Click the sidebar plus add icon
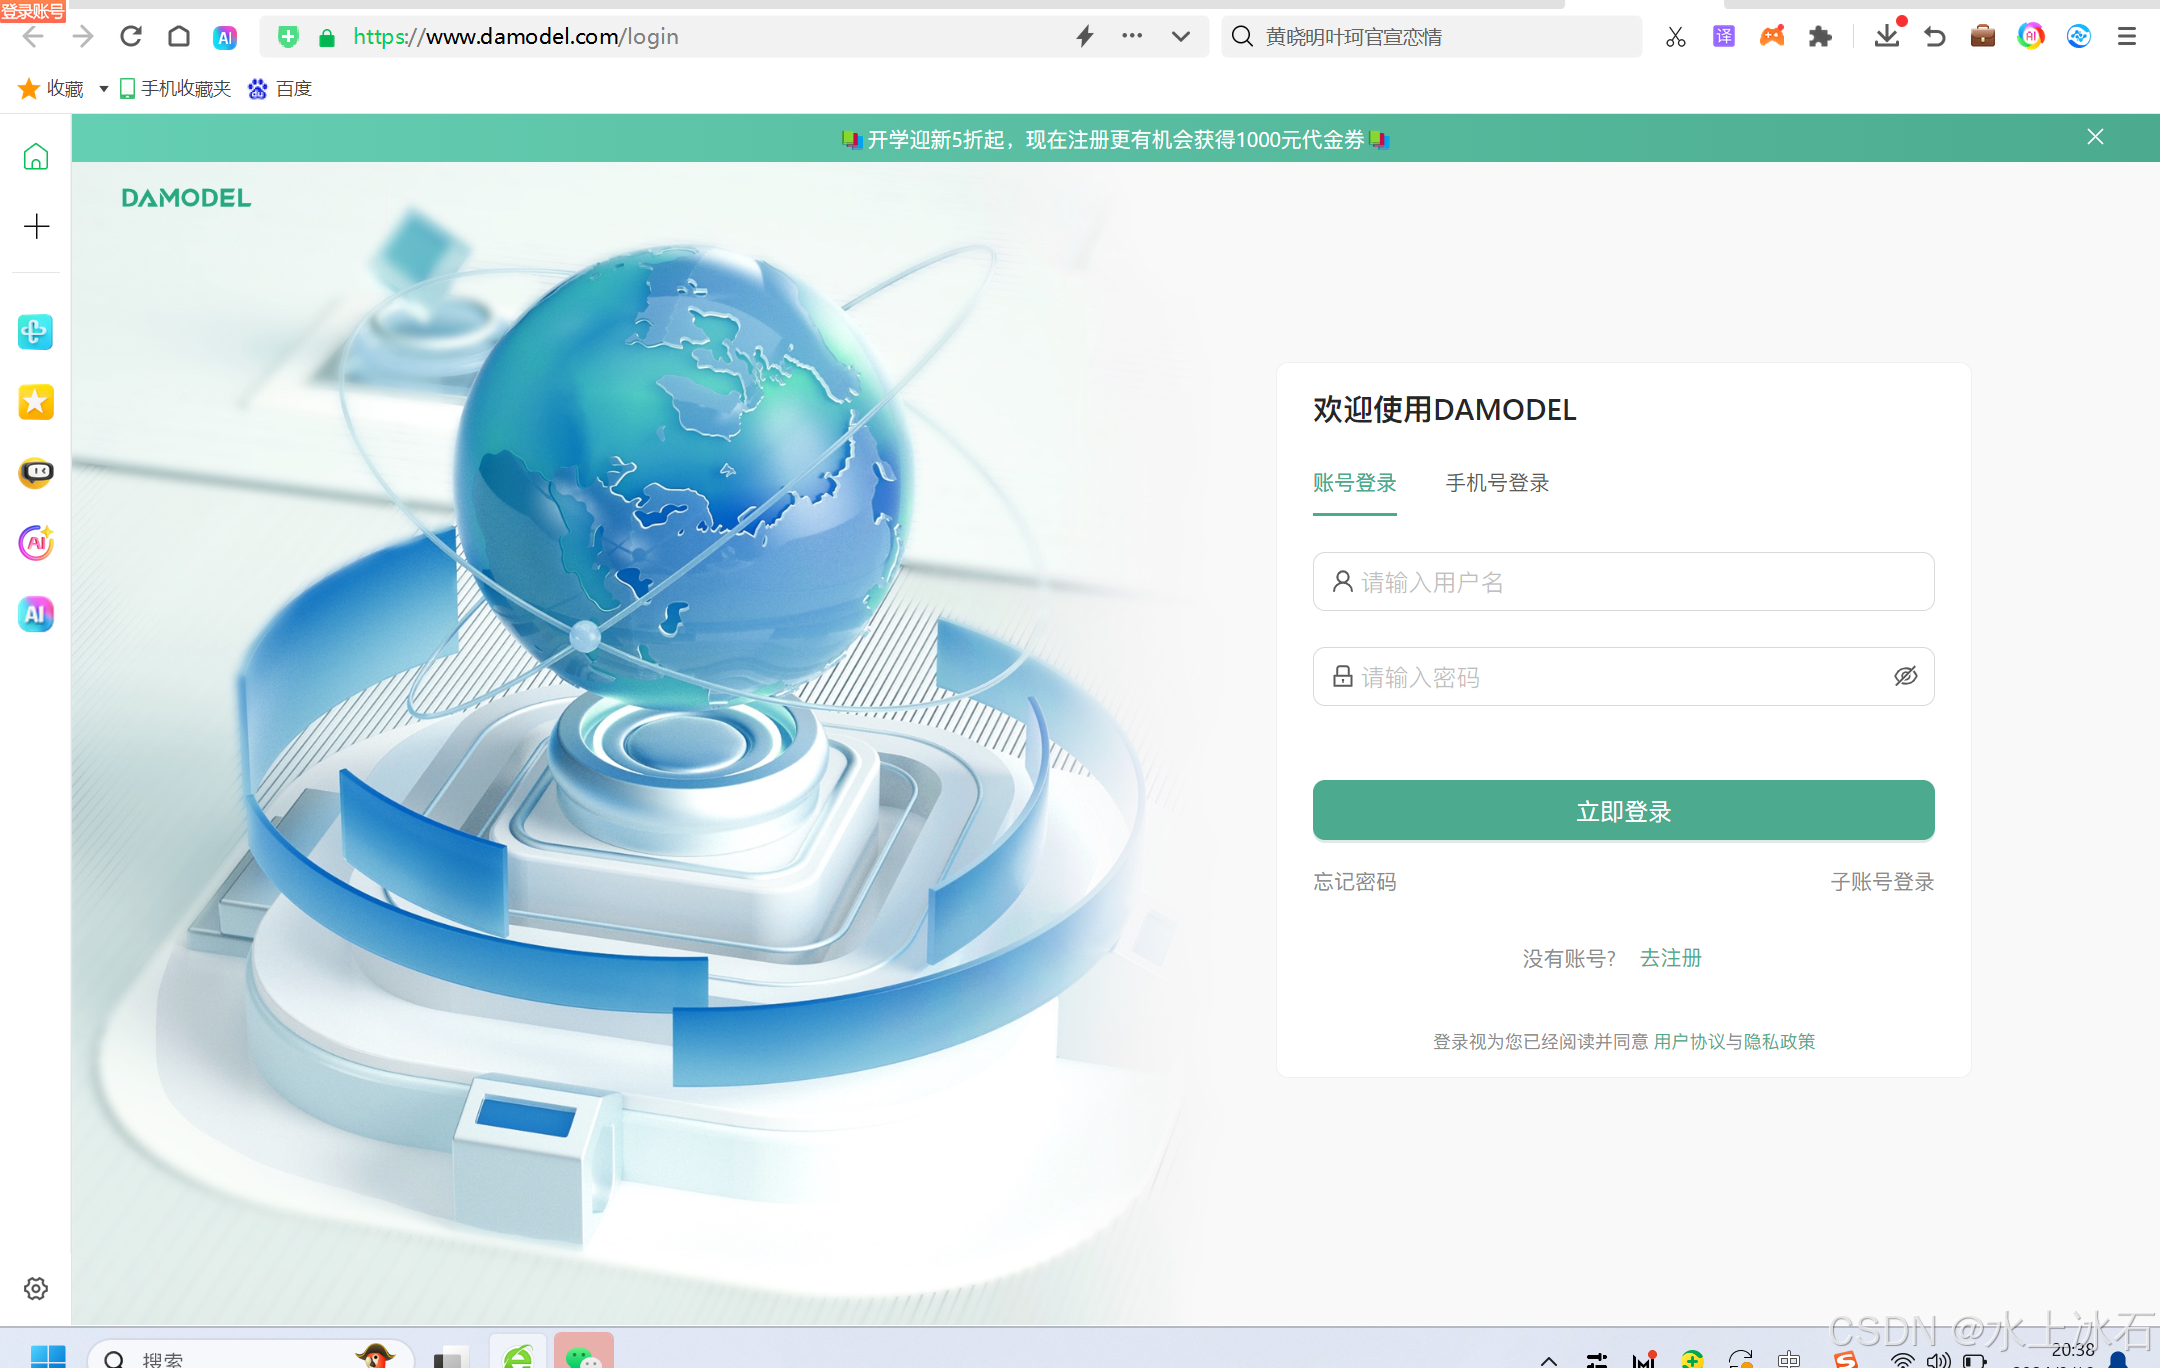Viewport: 2160px width, 1368px height. (x=36, y=226)
